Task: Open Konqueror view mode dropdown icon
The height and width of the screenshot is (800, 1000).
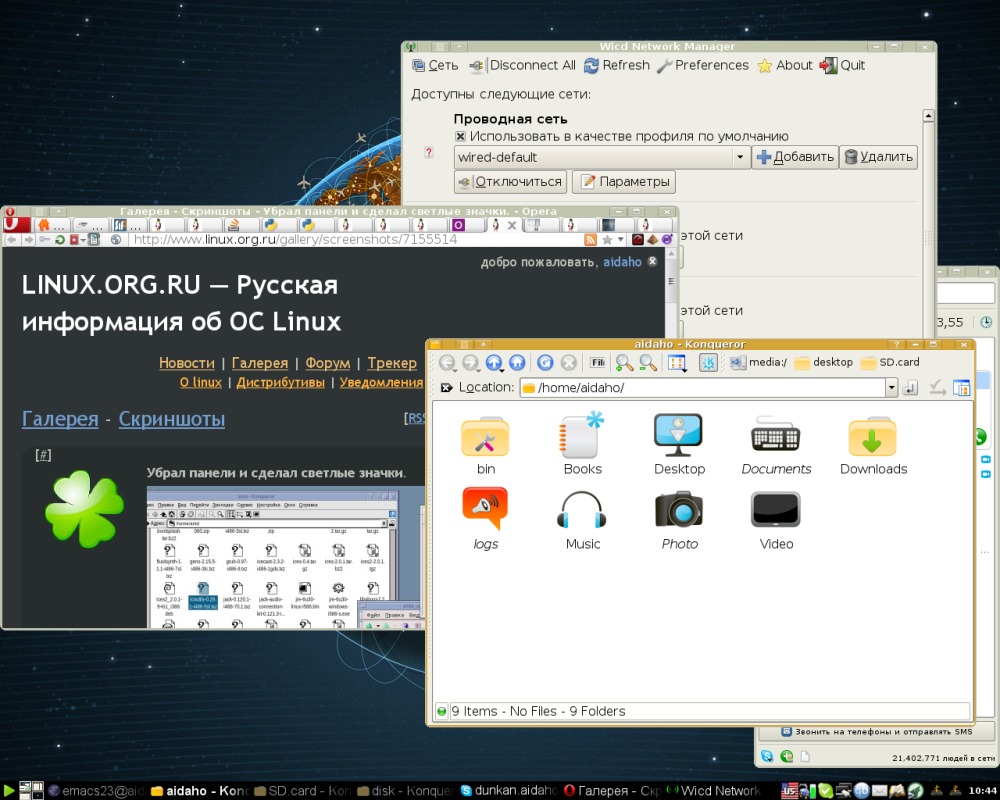Action: 677,363
